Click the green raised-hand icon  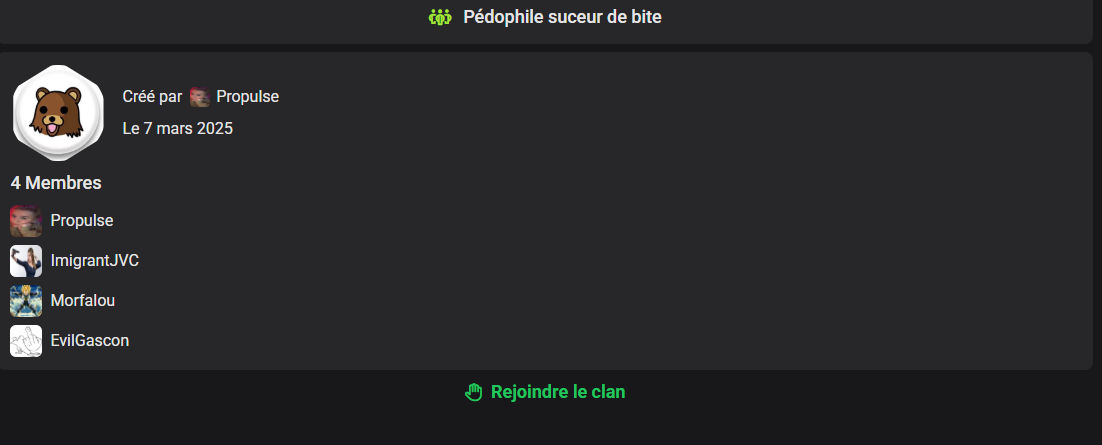(x=474, y=392)
